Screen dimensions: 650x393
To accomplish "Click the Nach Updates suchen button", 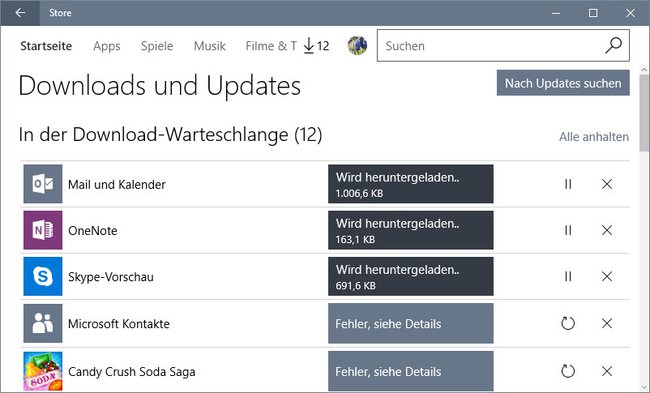I will 563,83.
